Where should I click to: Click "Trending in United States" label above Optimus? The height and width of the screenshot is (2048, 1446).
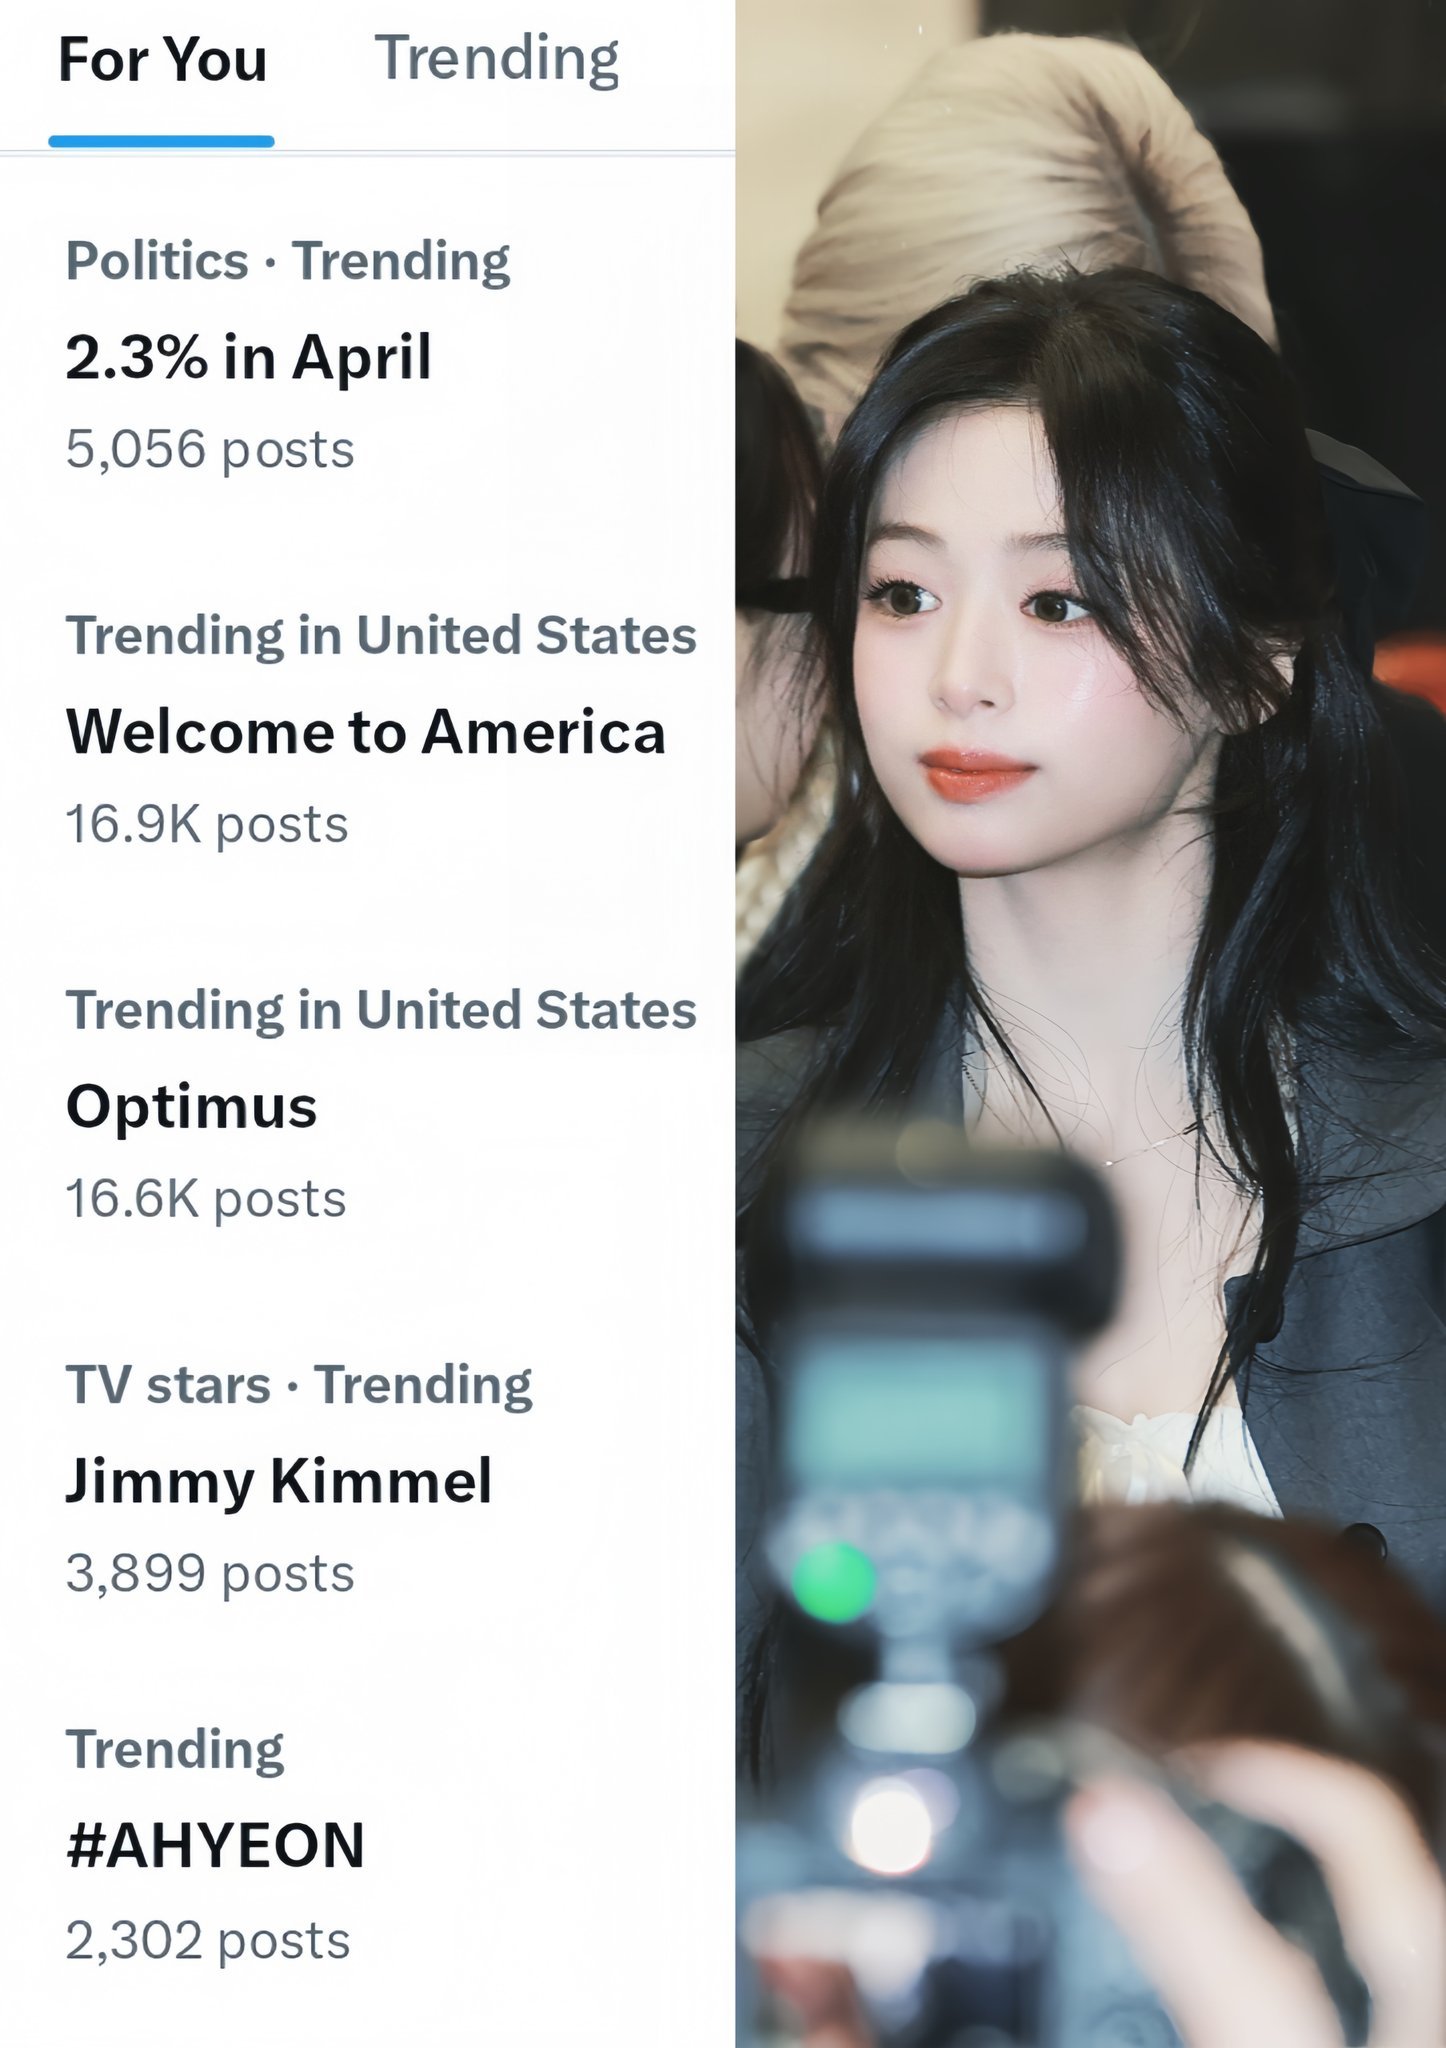381,1010
